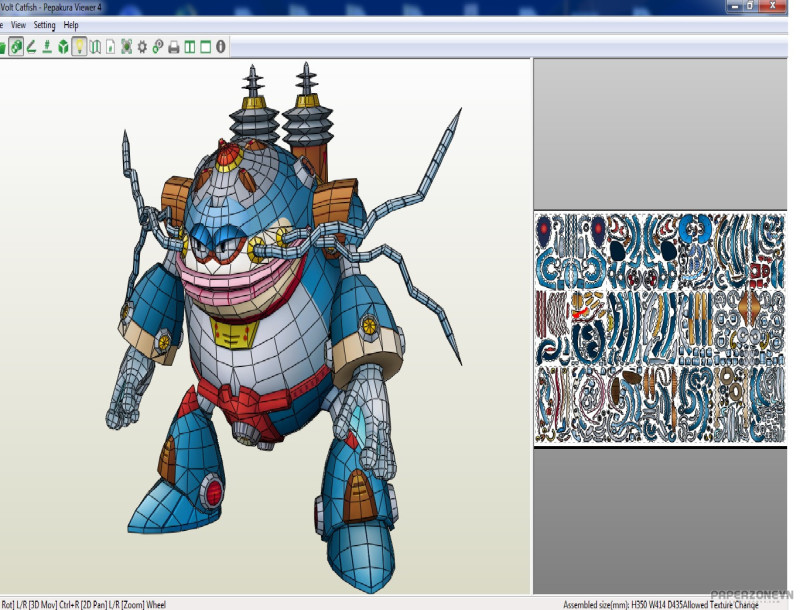Open the Help menu
This screenshot has width=800, height=610.
tap(71, 24)
